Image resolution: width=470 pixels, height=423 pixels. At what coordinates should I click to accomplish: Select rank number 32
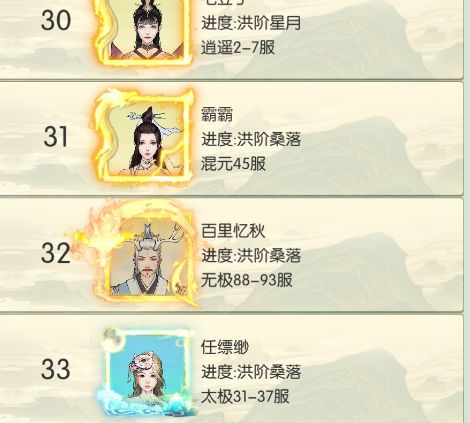[x=56, y=253]
